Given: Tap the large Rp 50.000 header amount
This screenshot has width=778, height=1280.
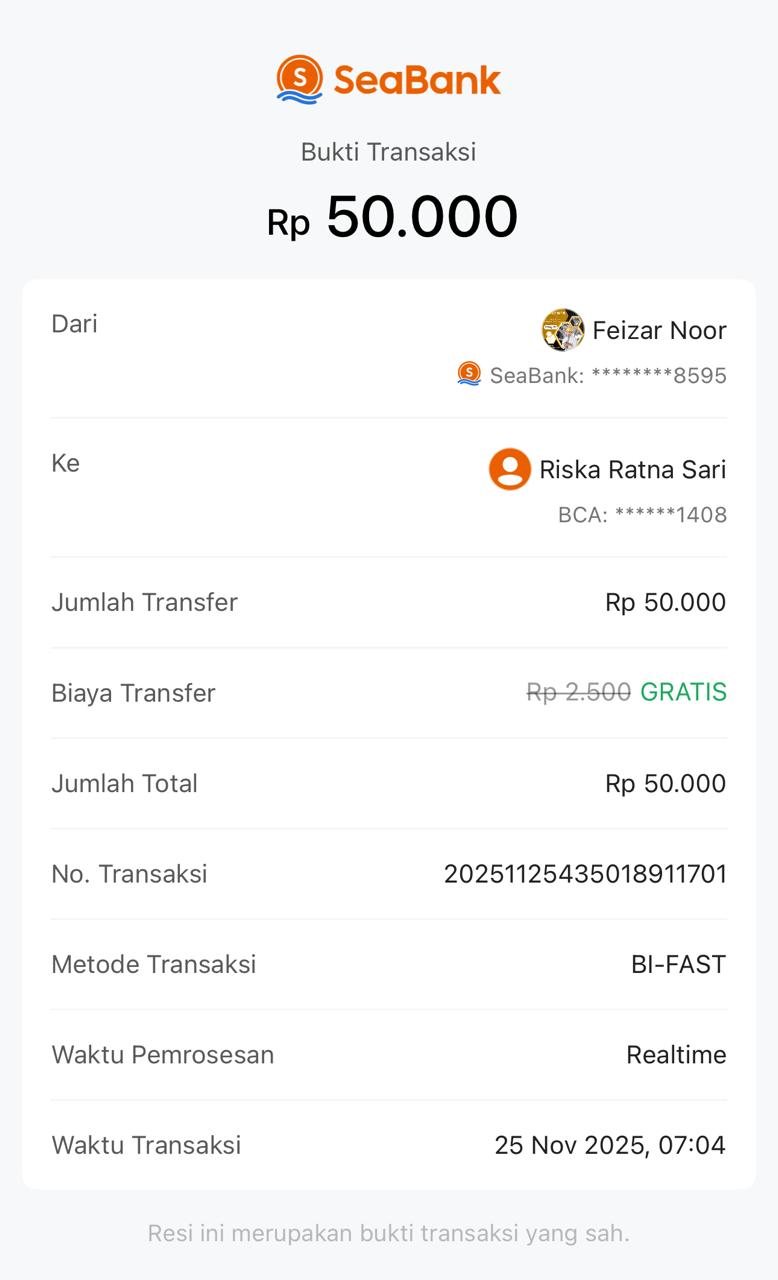Looking at the screenshot, I should click(392, 217).
